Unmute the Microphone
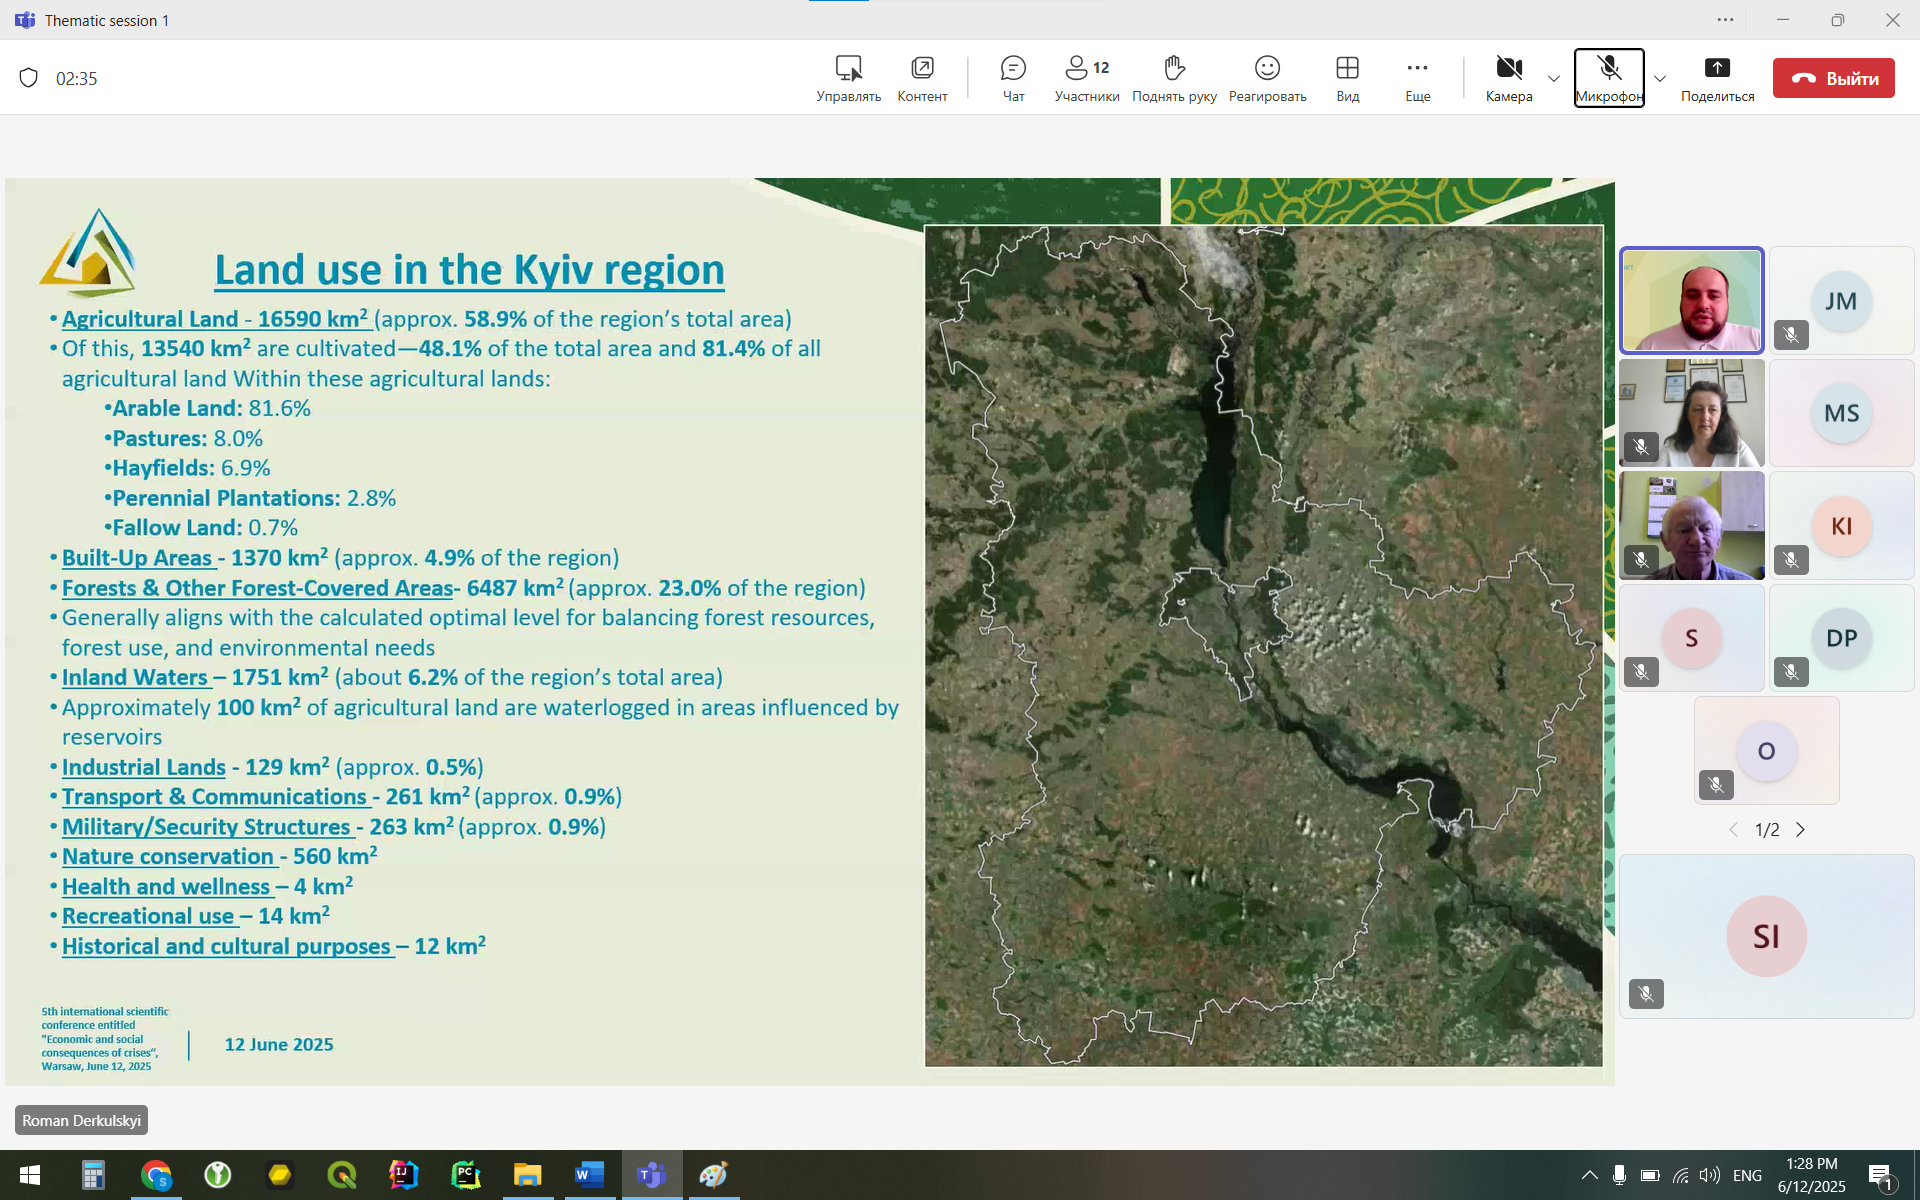 1609,78
